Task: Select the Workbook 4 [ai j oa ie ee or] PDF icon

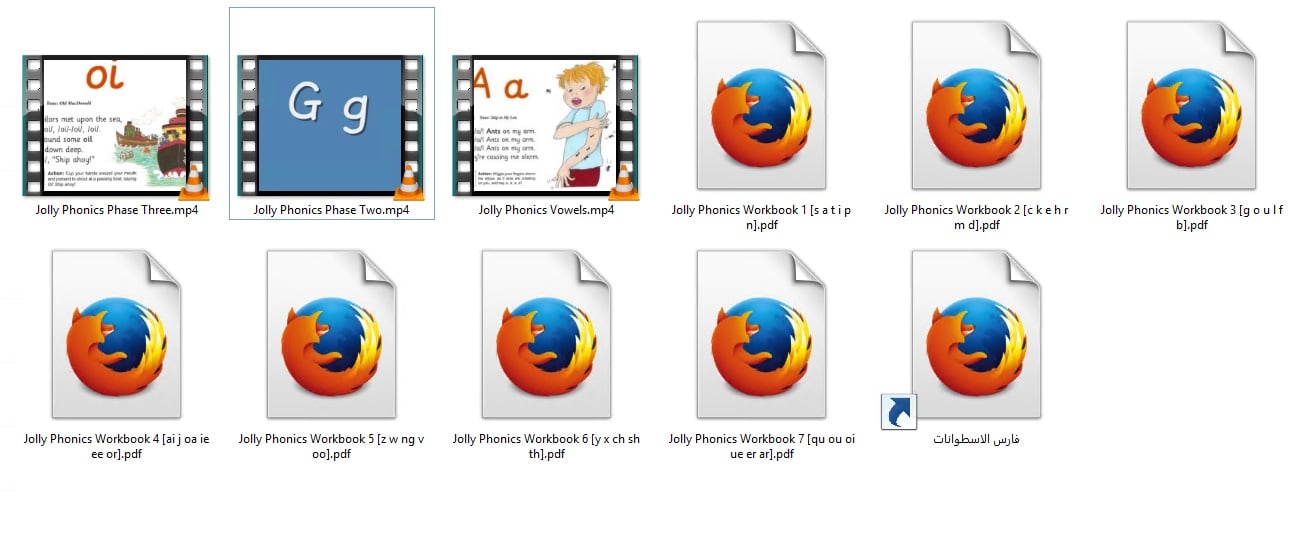Action: pyautogui.click(x=116, y=334)
